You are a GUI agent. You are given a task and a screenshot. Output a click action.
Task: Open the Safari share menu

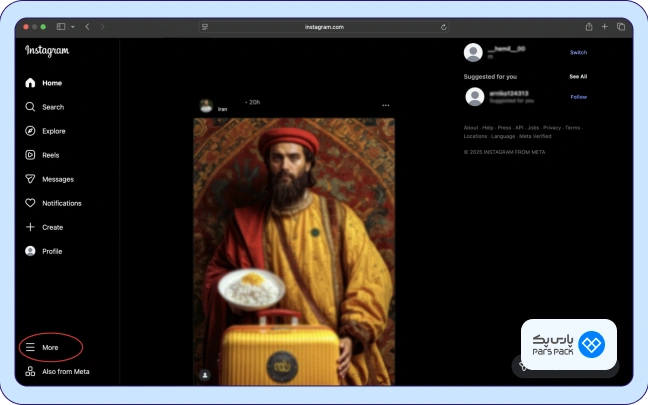pos(588,27)
